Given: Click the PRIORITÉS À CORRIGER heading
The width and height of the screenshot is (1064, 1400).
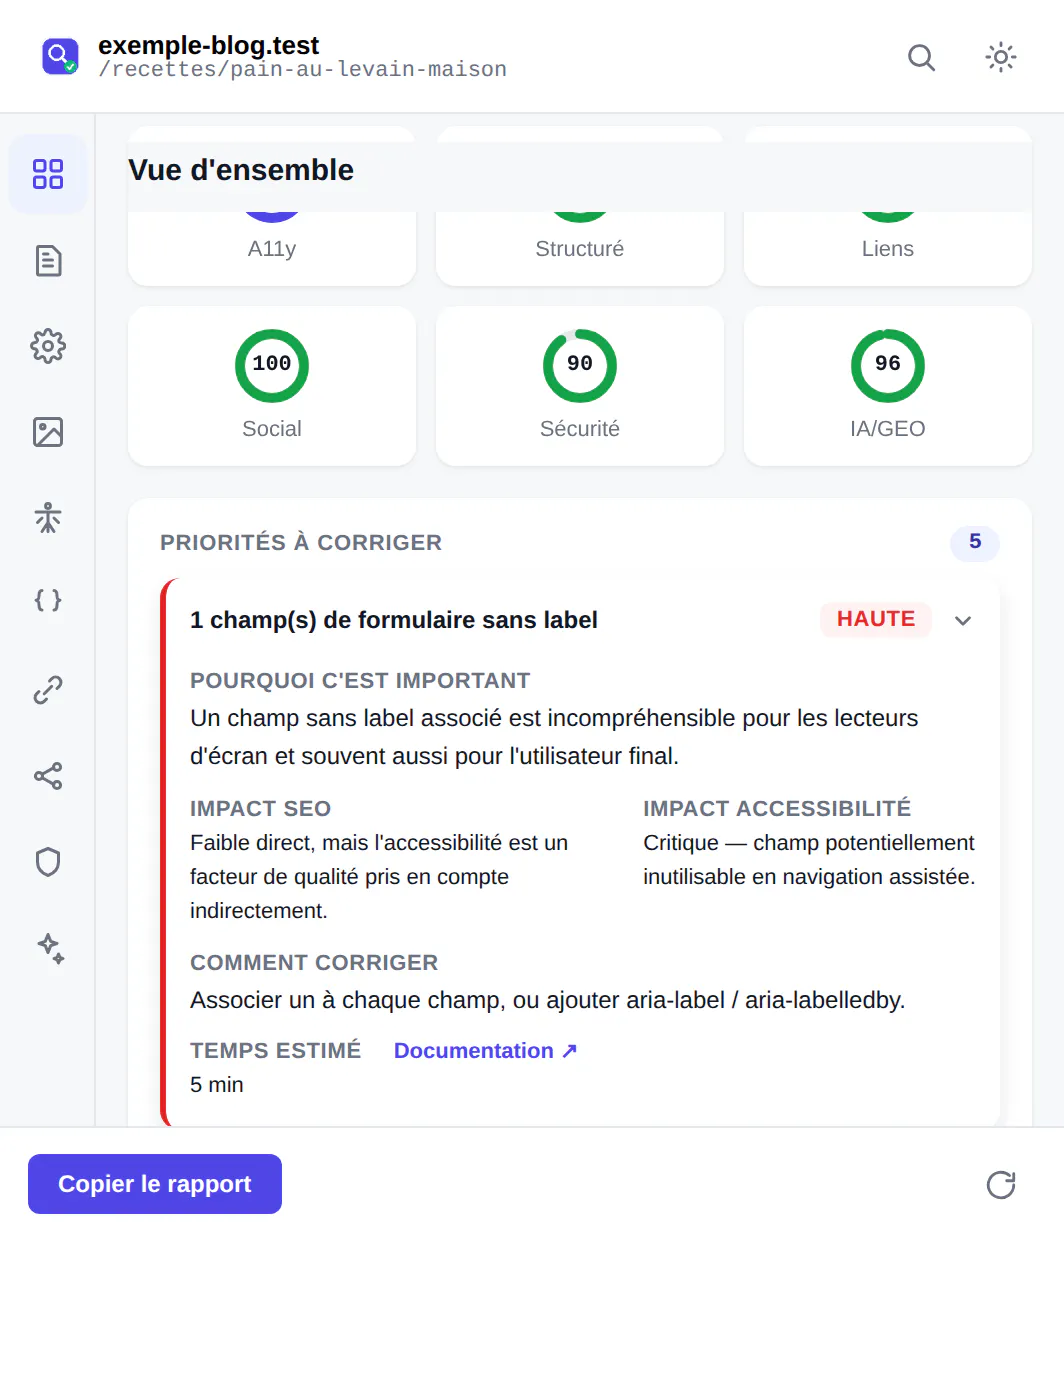Looking at the screenshot, I should [301, 542].
